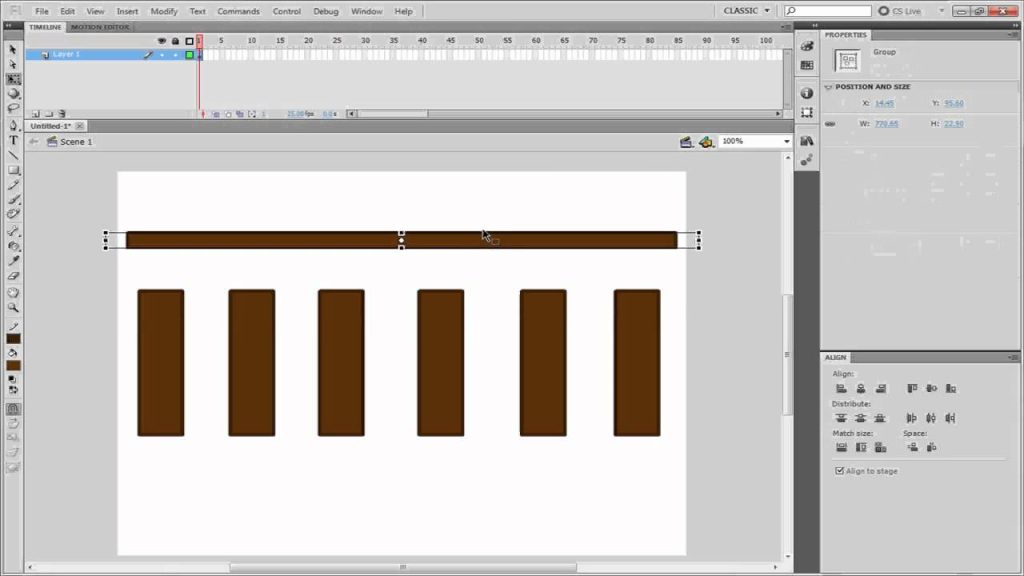Image resolution: width=1024 pixels, height=576 pixels.
Task: Open the Commands menu
Action: (x=238, y=11)
